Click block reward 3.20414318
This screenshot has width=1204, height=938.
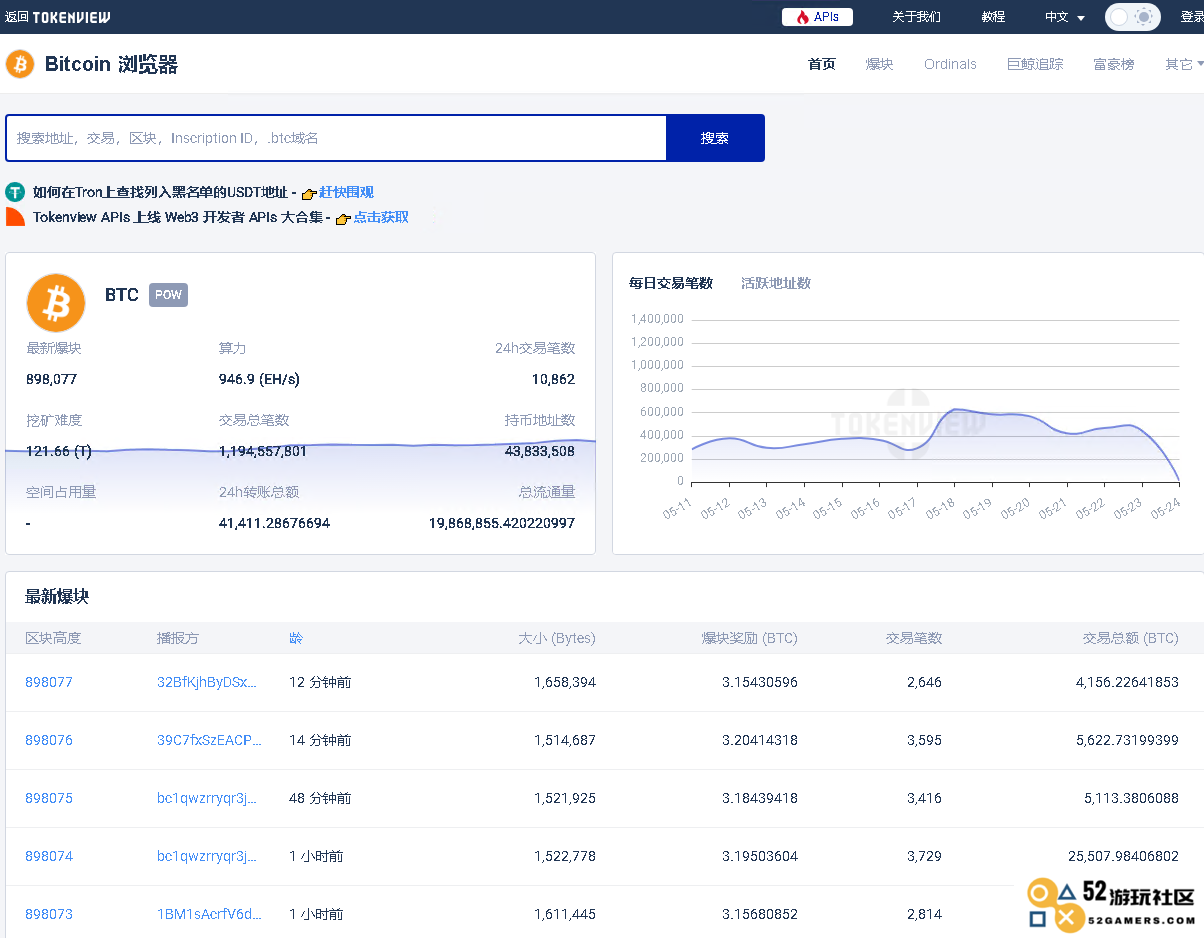[760, 740]
